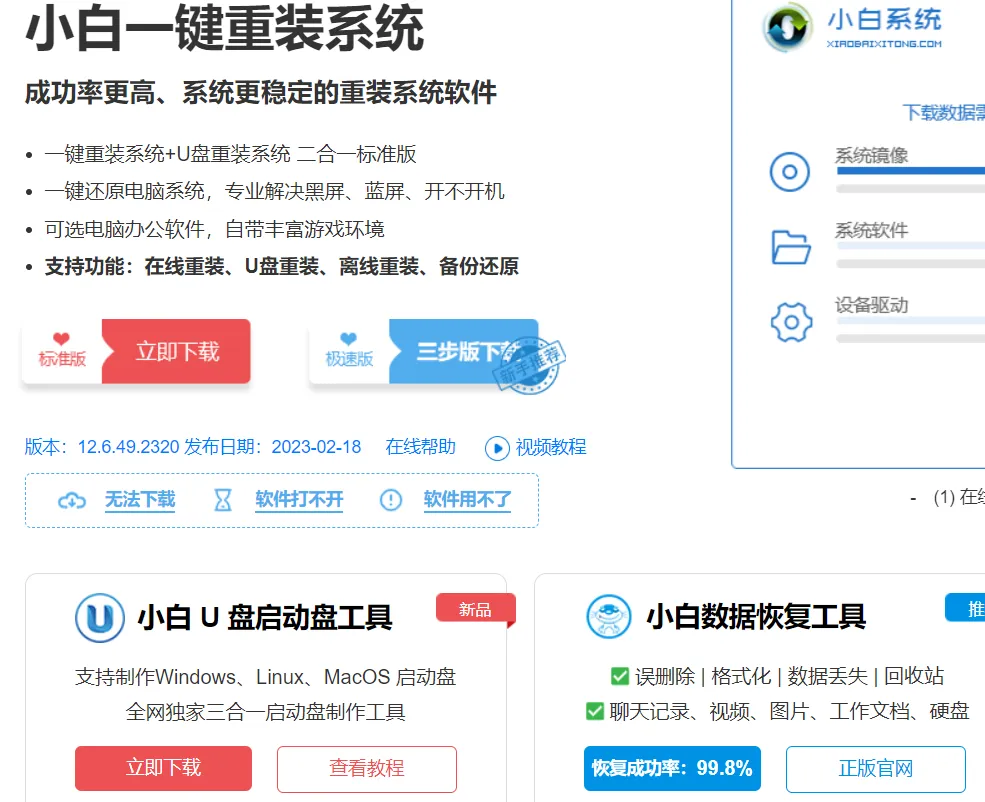Screen dimensions: 985x802
Task: Click the 小白 U 盘启动盘工具 logo icon
Action: [x=100, y=617]
